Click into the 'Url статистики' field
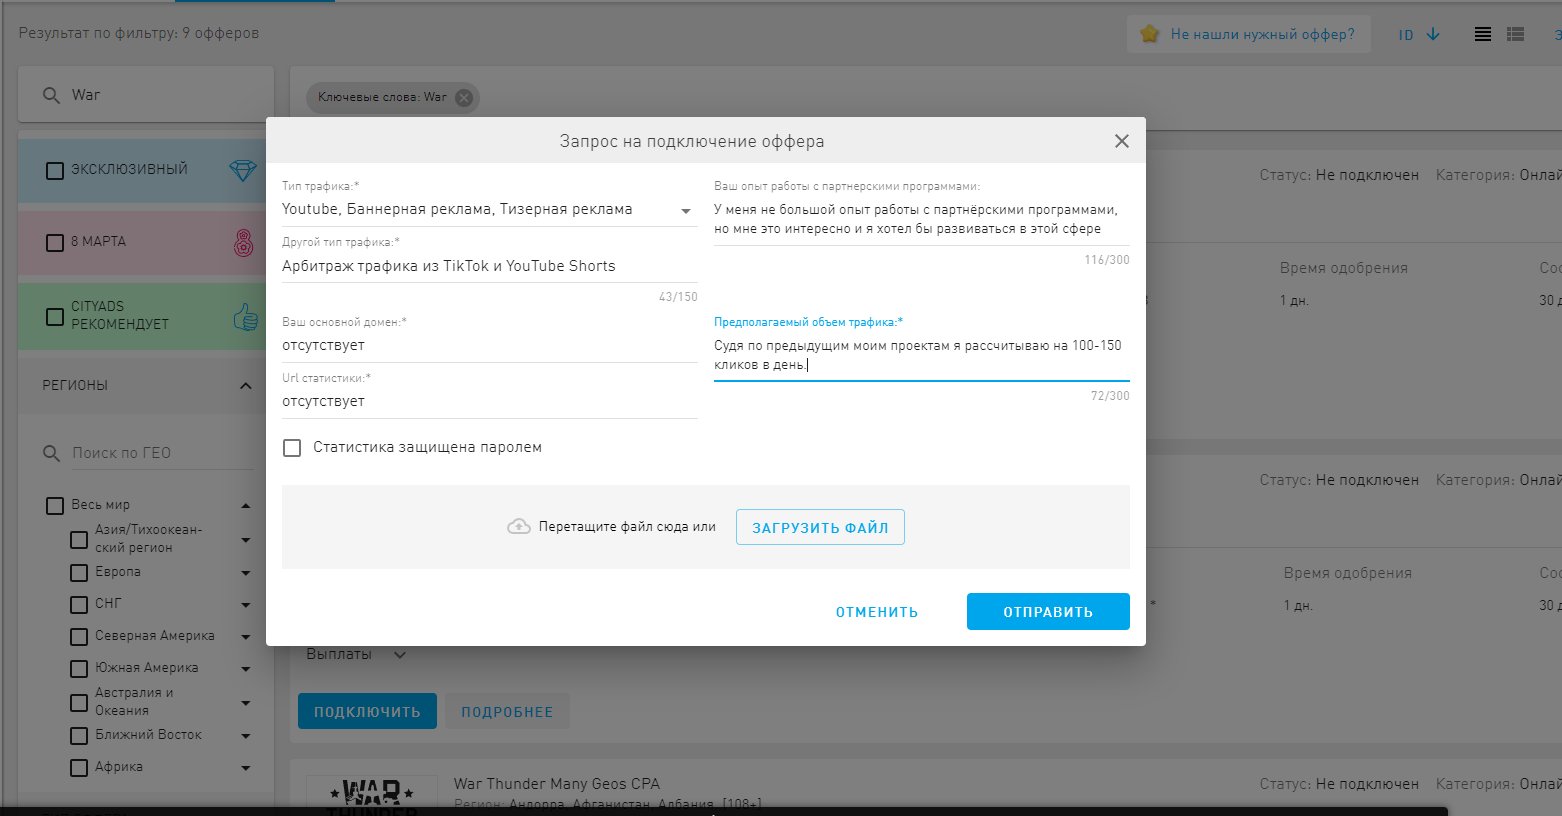 [x=489, y=401]
